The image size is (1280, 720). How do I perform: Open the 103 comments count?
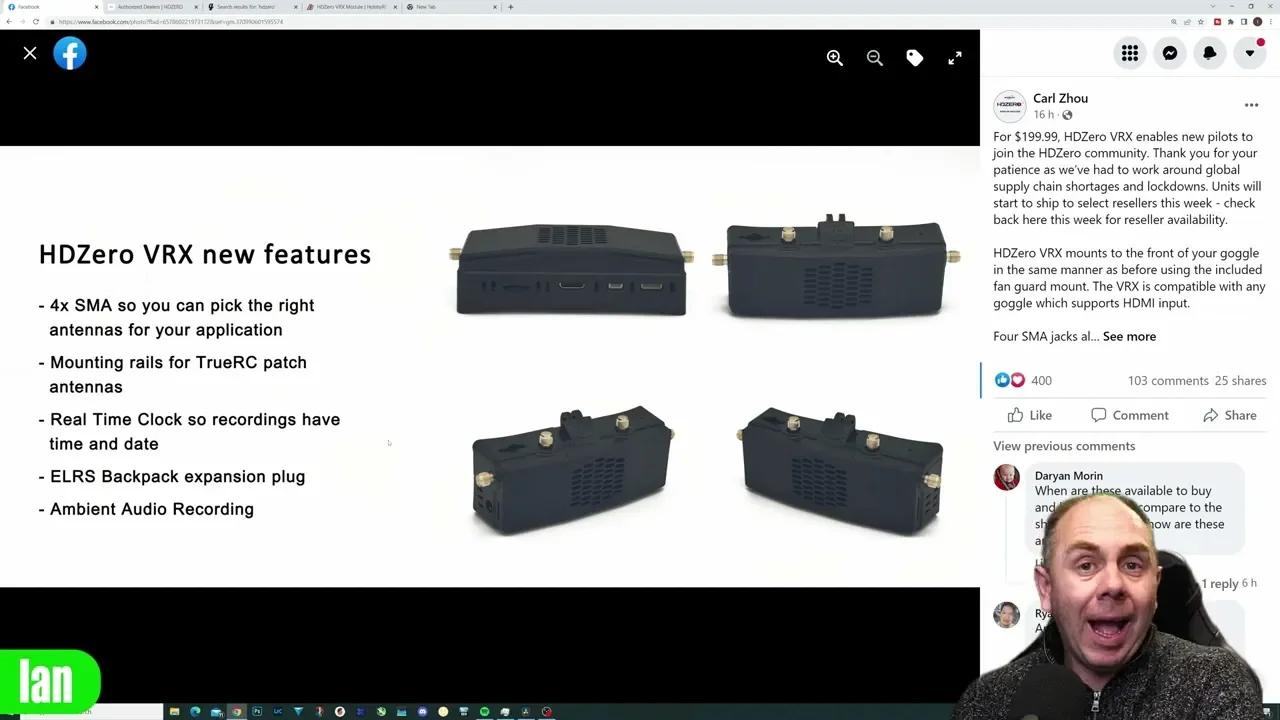[1168, 380]
